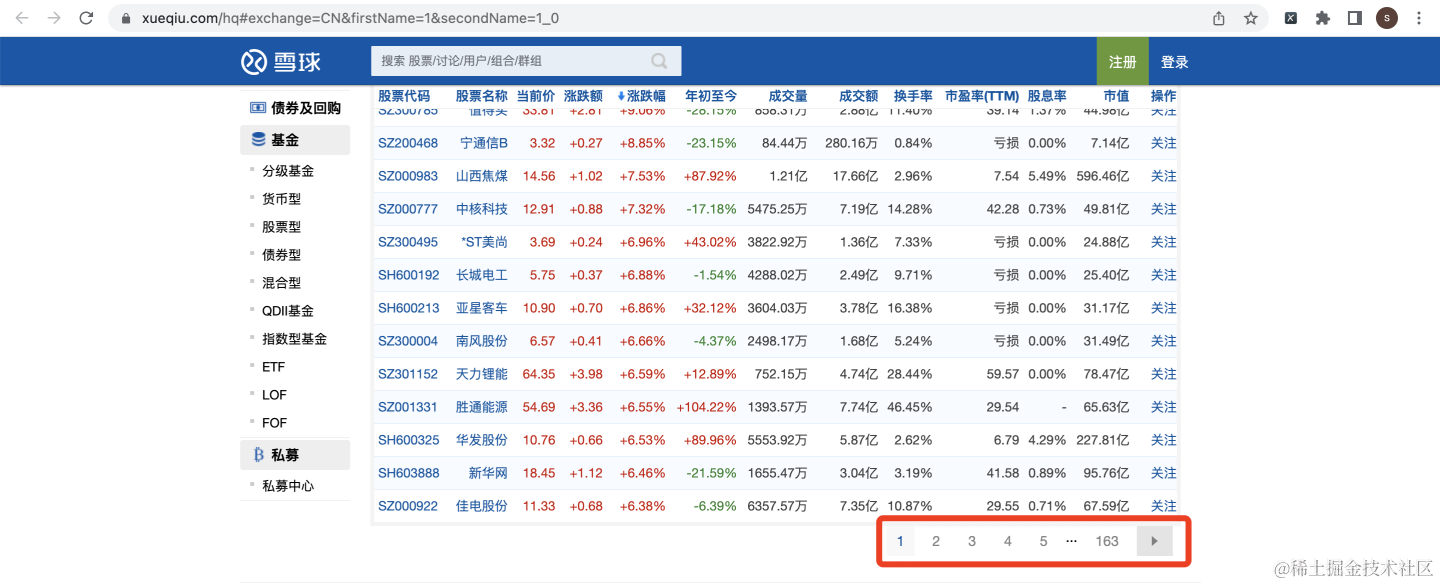This screenshot has height=585, width=1440.
Task: Go to the next page arrow
Action: pos(1154,541)
